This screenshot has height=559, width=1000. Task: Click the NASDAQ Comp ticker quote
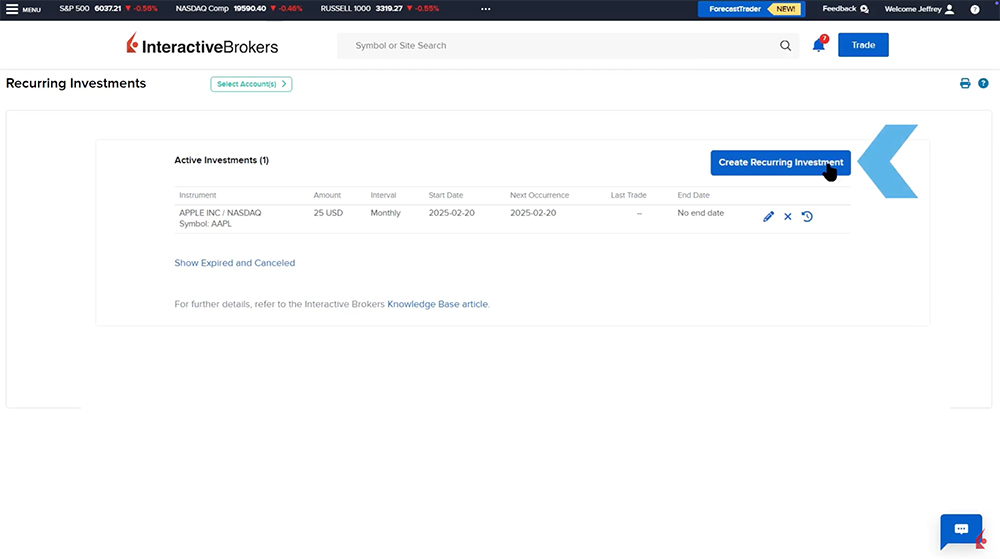click(x=239, y=9)
